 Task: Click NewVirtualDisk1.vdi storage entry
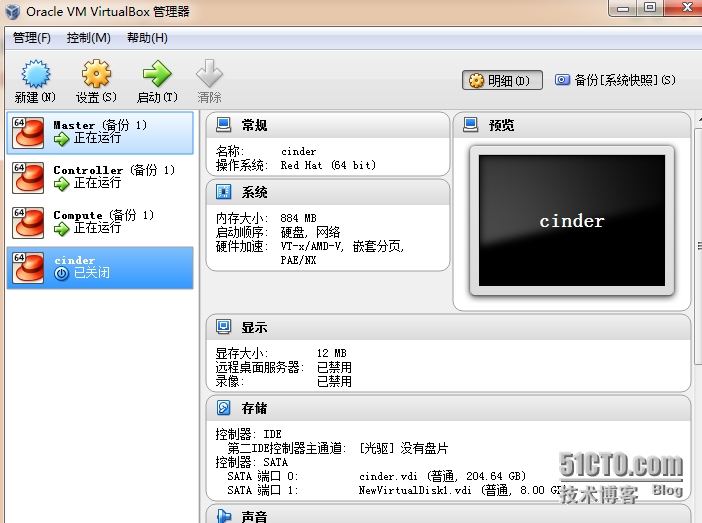(460, 490)
